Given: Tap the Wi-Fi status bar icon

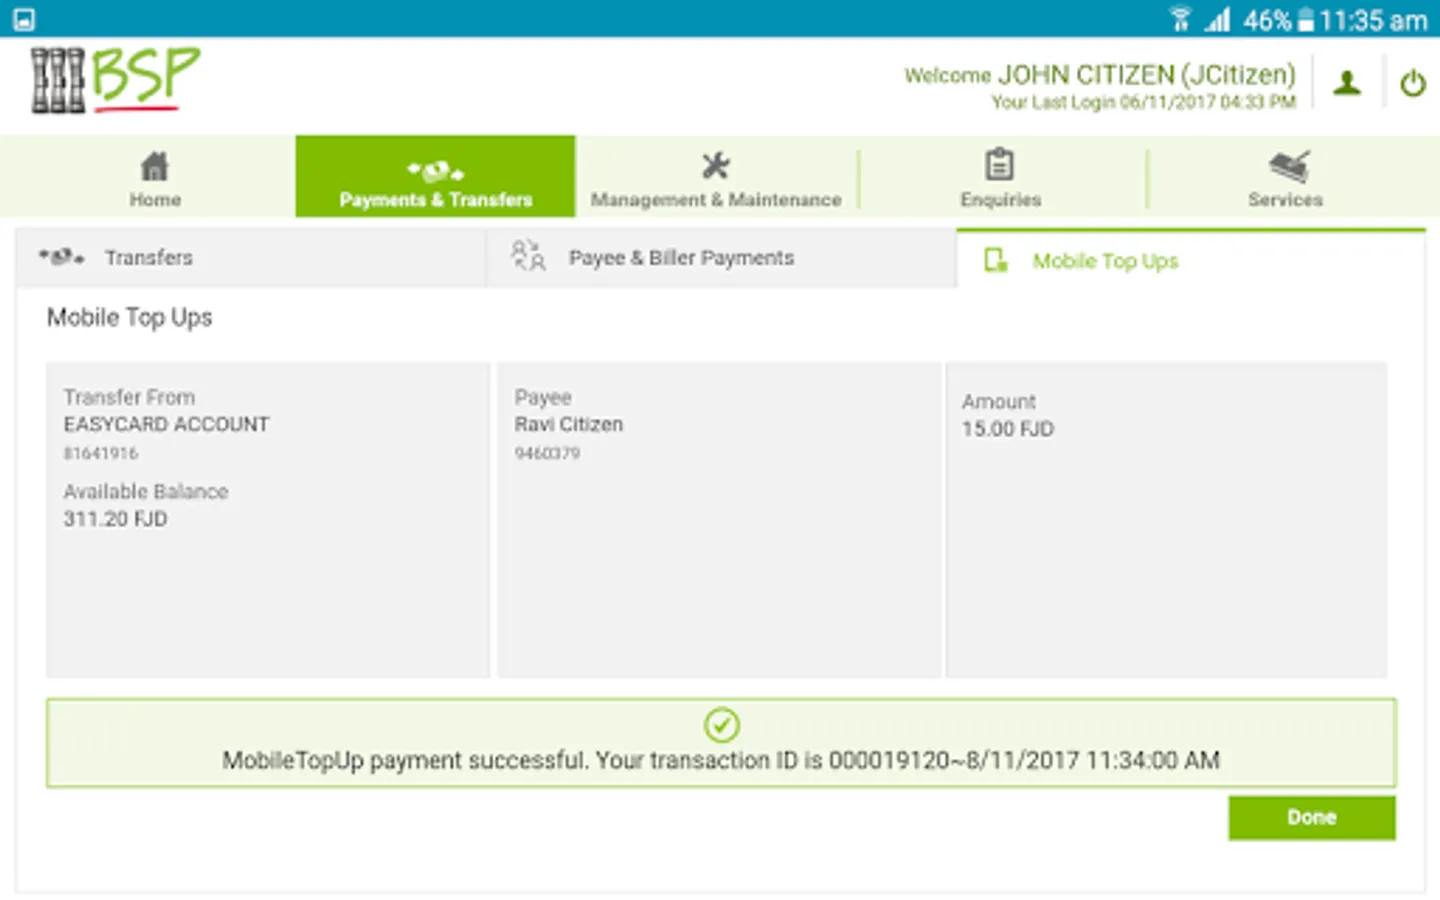Looking at the screenshot, I should click(1181, 19).
